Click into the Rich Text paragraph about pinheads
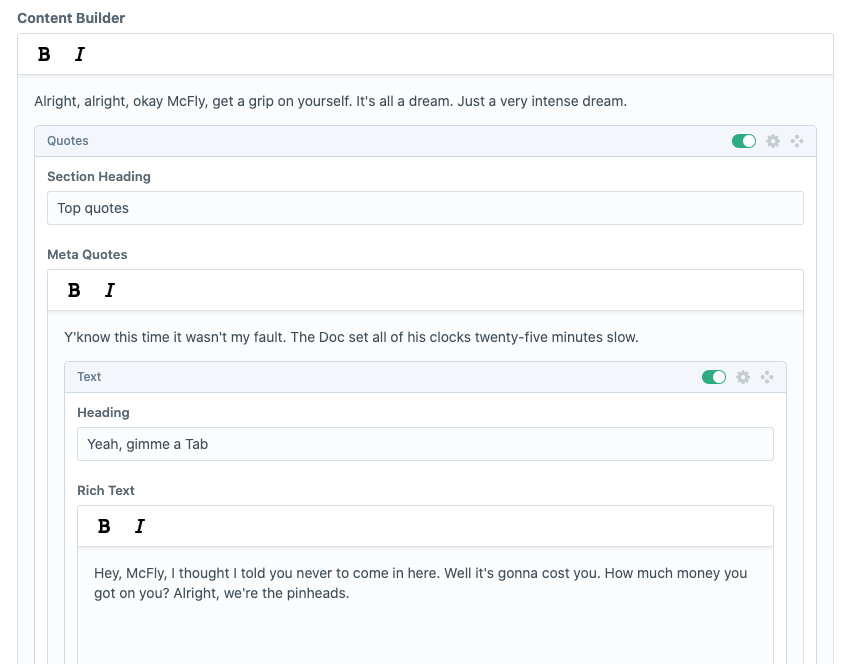Image resolution: width=849 pixels, height=664 pixels. 420,583
